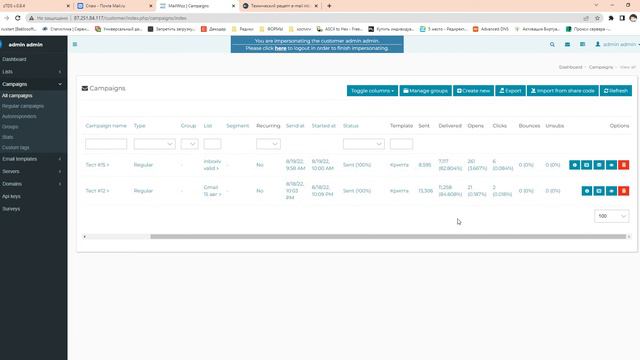Open the page size dropdown showing 100

click(611, 216)
